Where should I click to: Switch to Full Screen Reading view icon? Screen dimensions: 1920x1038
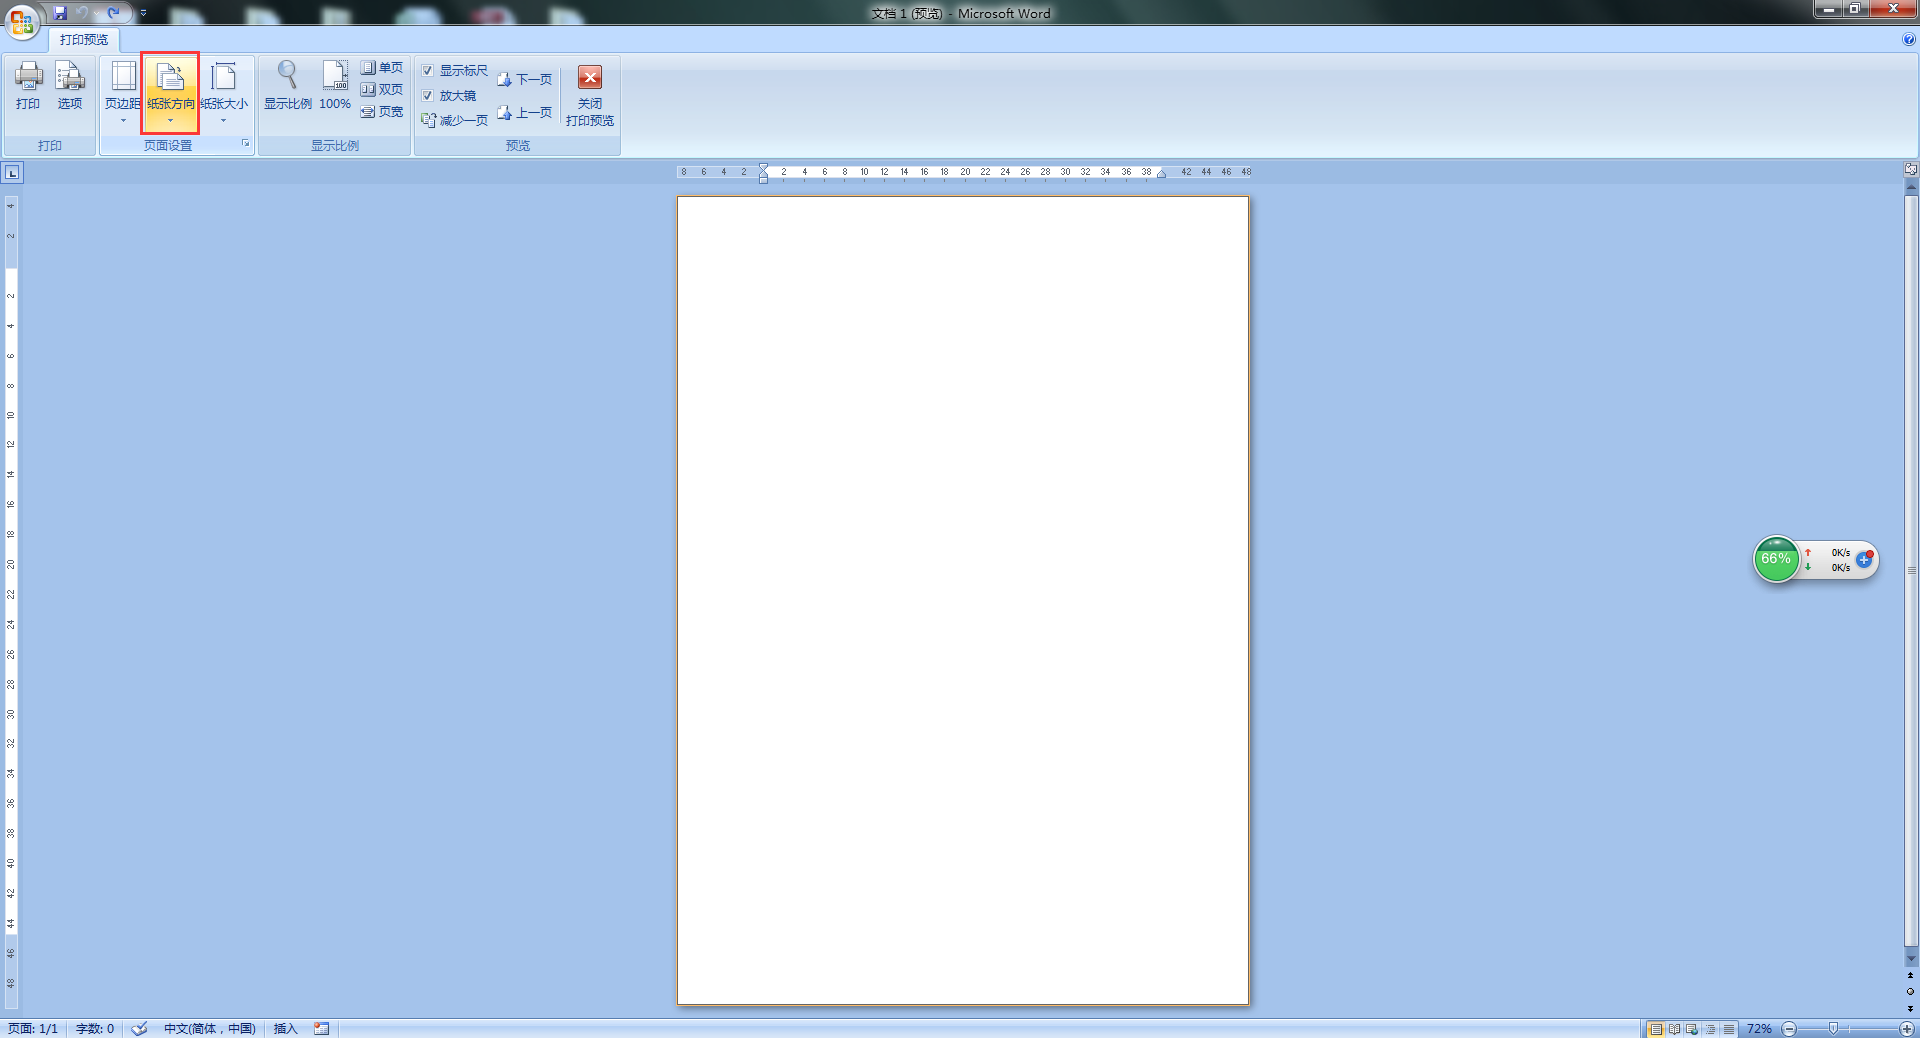(1674, 1029)
